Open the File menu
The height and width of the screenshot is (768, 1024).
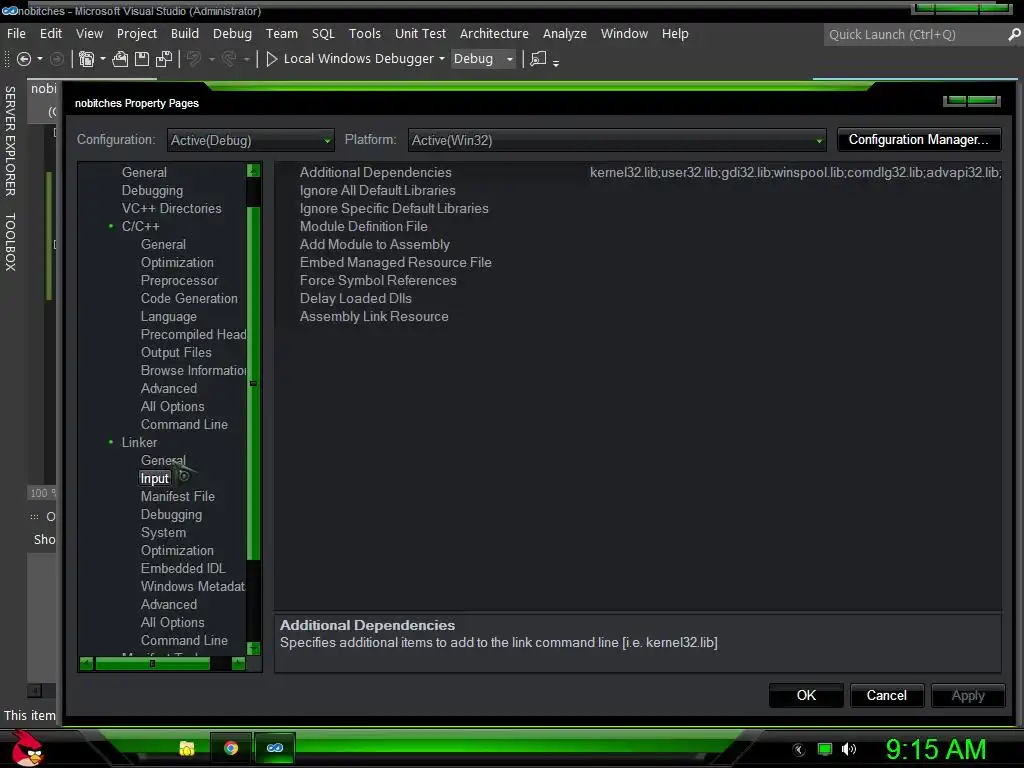(x=16, y=33)
